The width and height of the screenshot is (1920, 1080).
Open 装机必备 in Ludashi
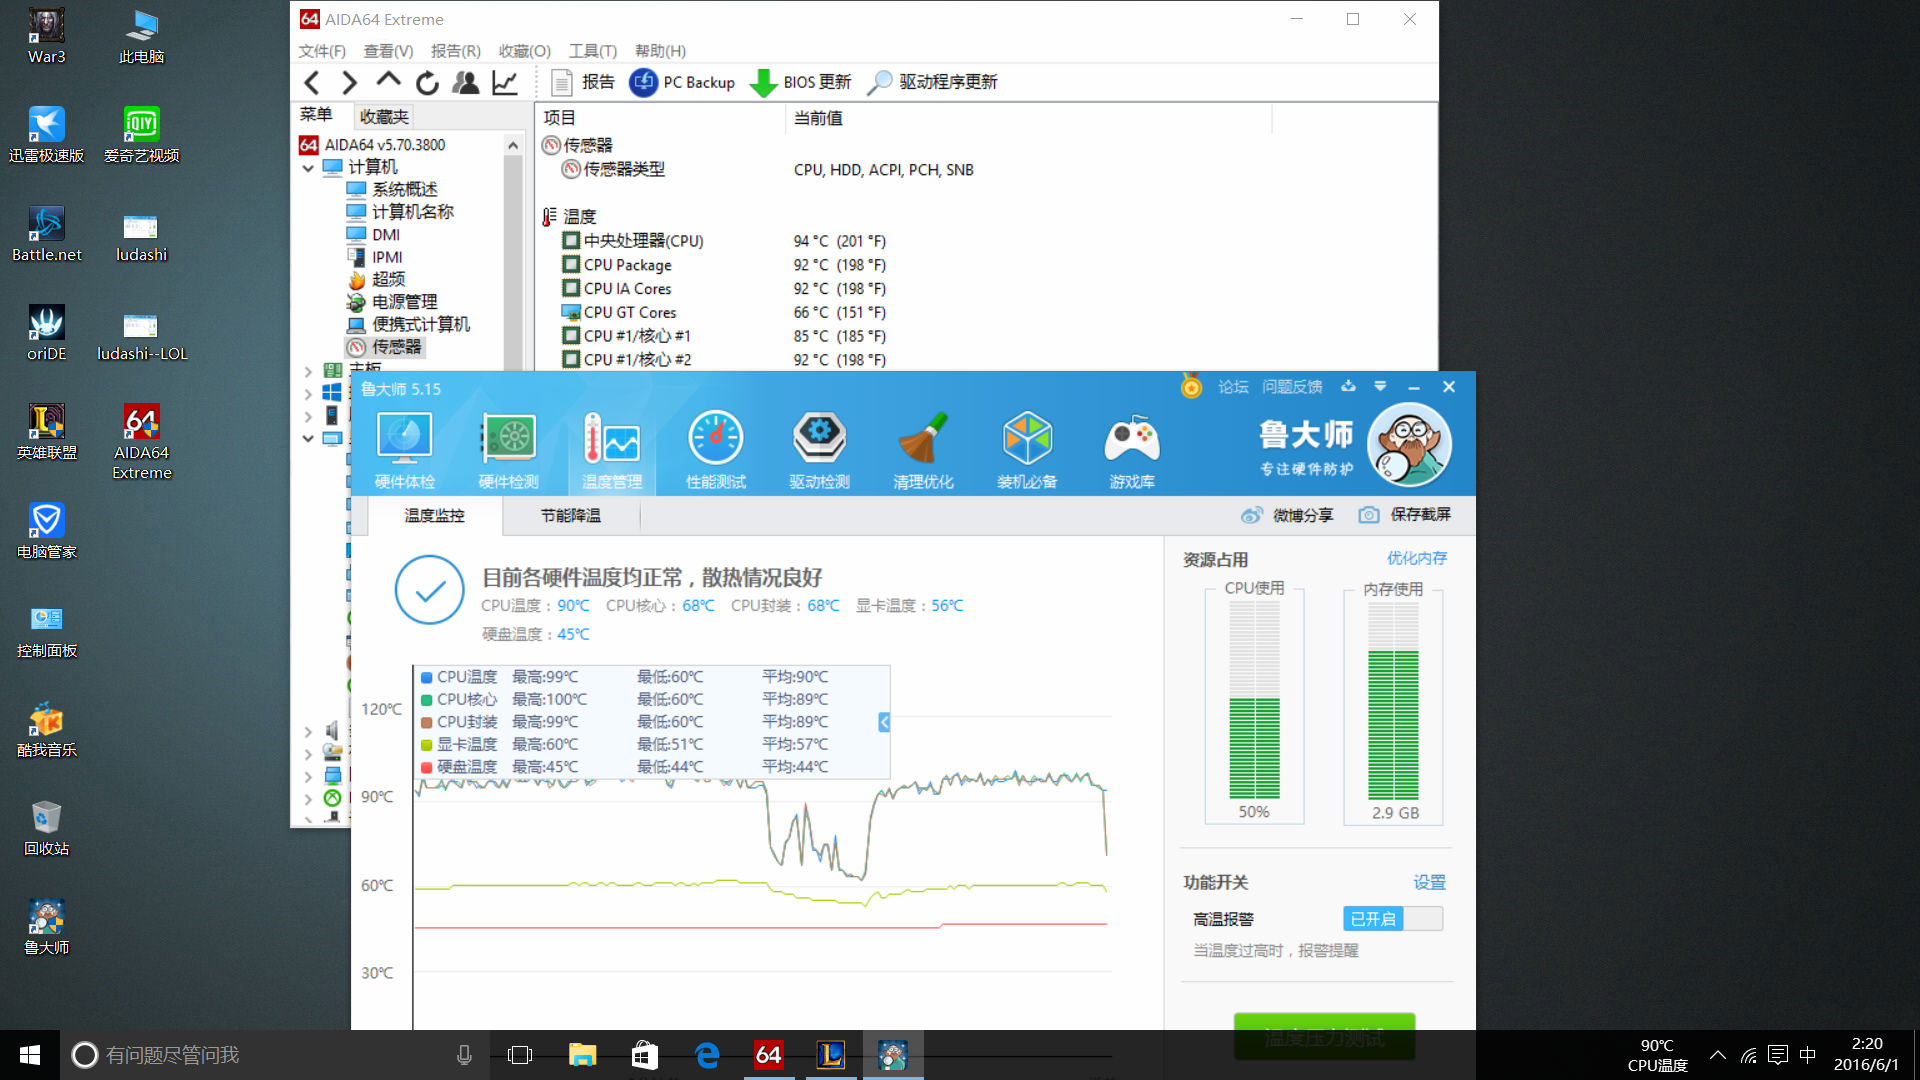coord(1027,450)
